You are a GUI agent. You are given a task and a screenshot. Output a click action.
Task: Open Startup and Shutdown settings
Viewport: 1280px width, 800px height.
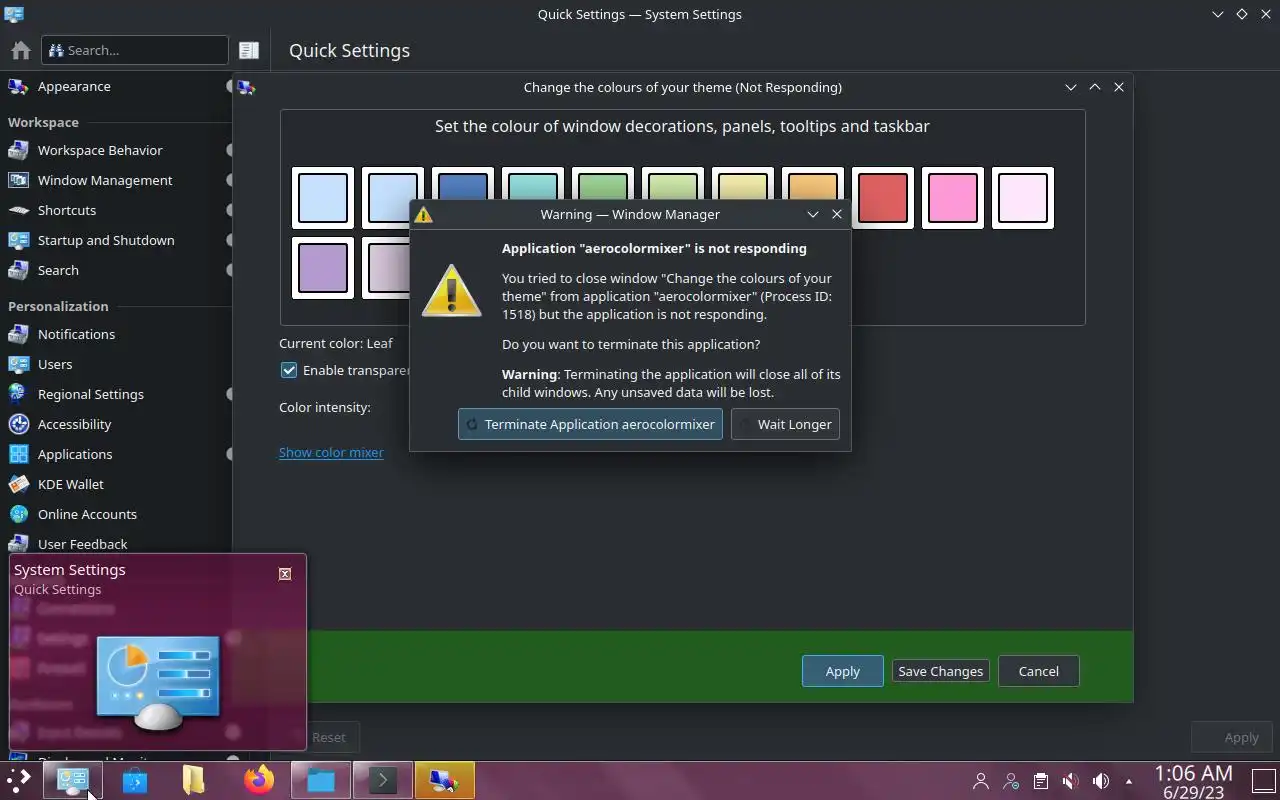pyautogui.click(x=106, y=240)
